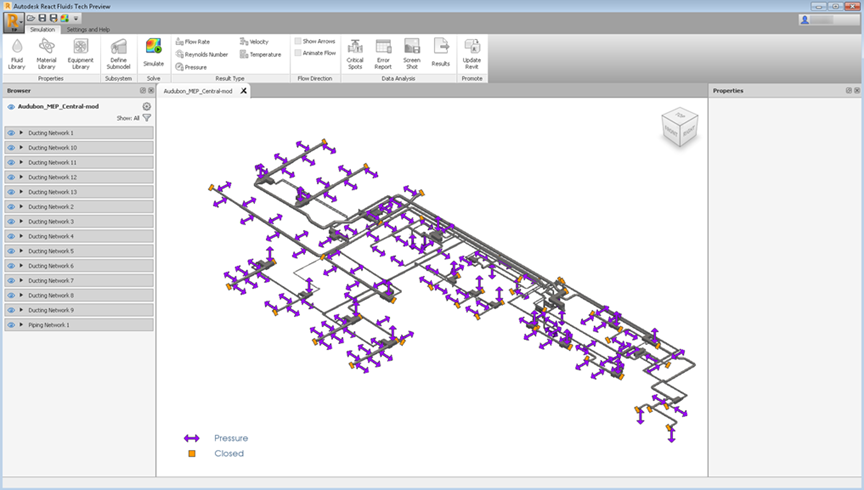This screenshot has width=864, height=490.
Task: Take a Screen Shot
Action: coord(412,54)
